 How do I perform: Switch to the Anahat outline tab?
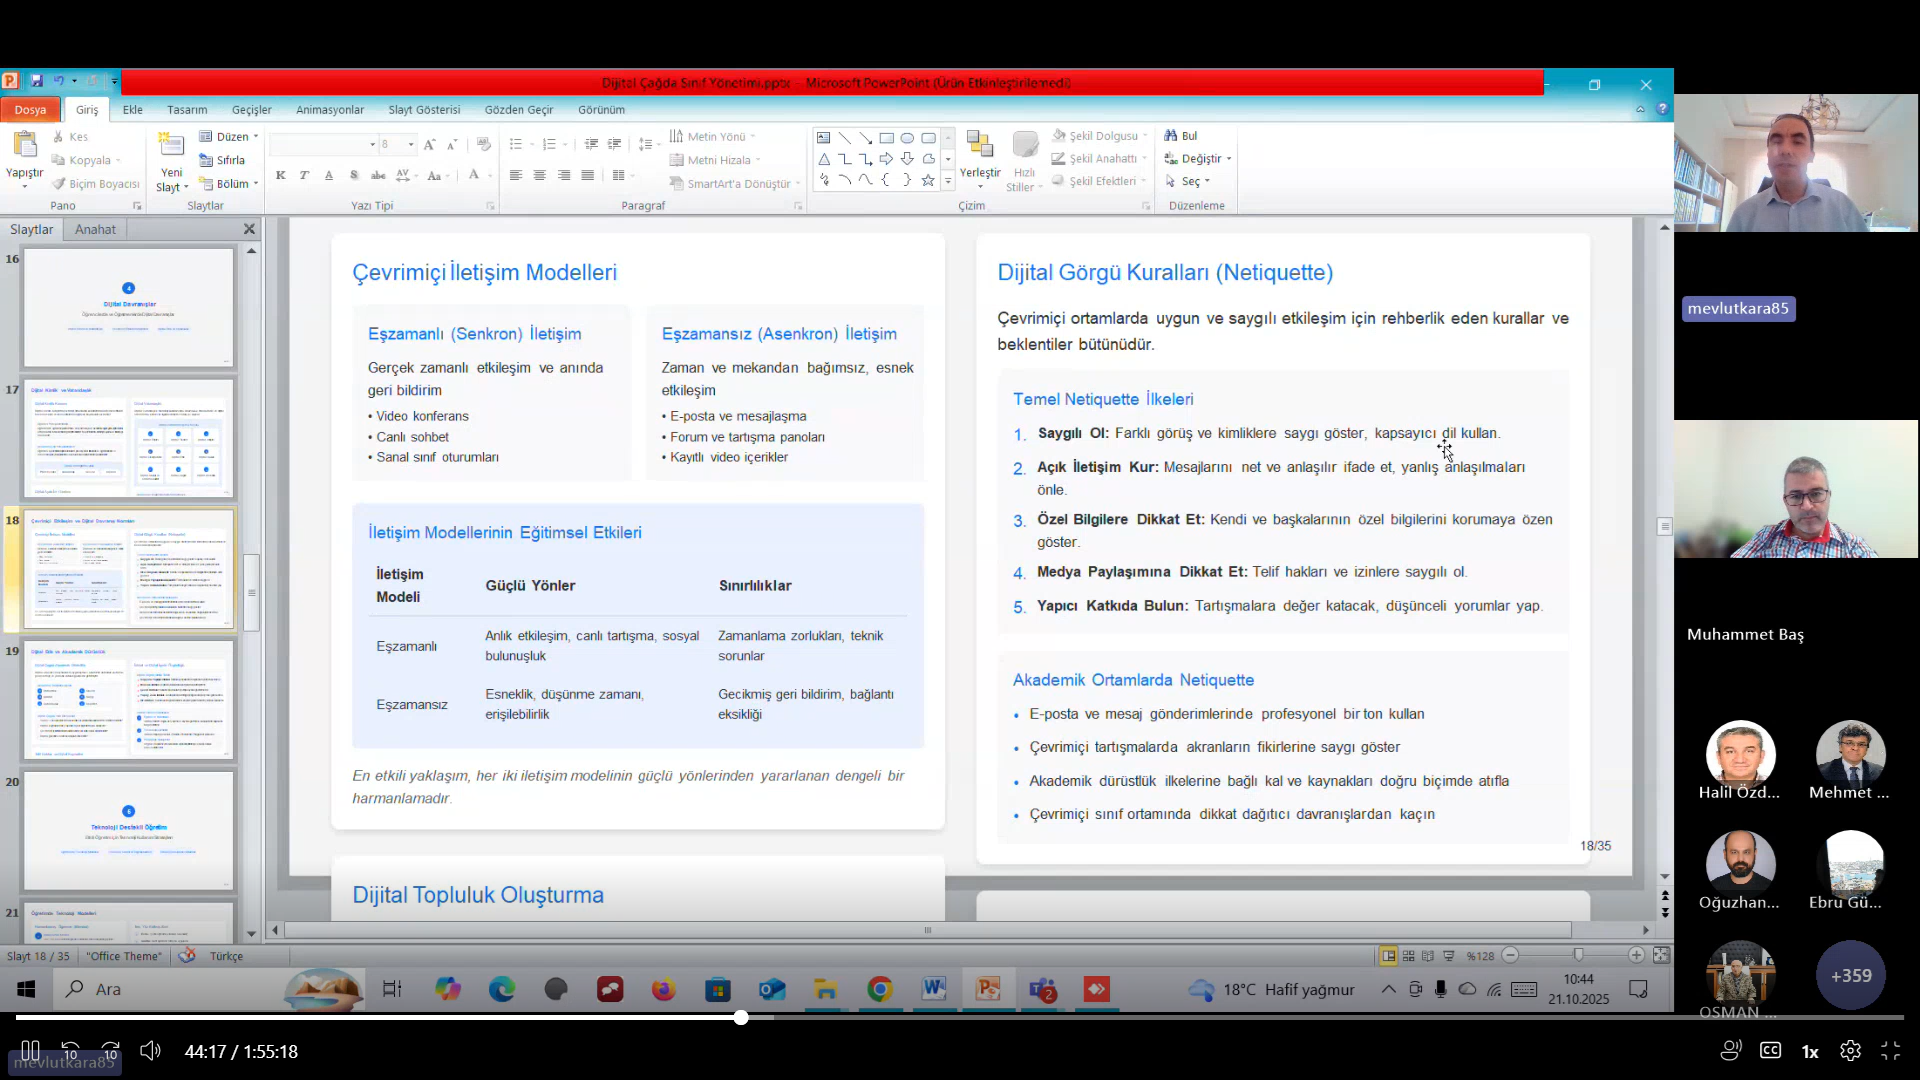click(95, 230)
